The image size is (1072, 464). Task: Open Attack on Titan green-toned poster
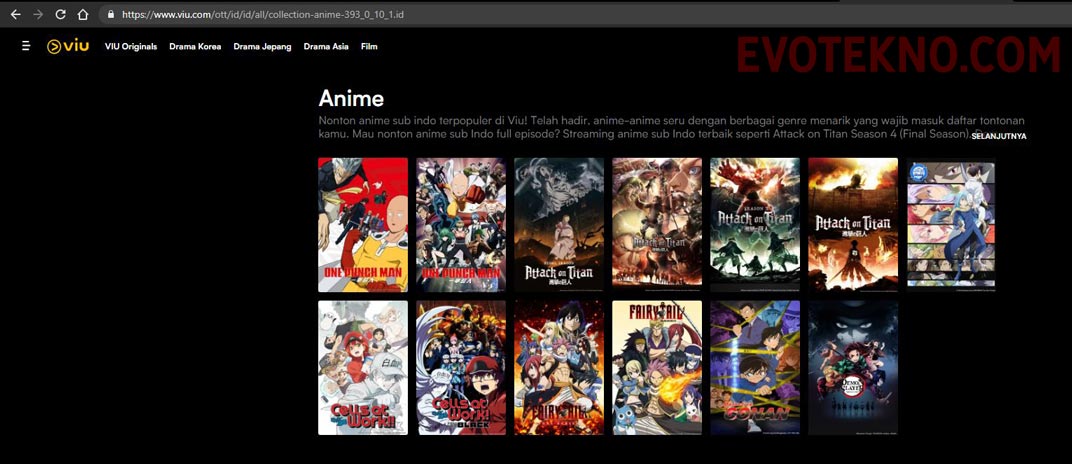755,225
